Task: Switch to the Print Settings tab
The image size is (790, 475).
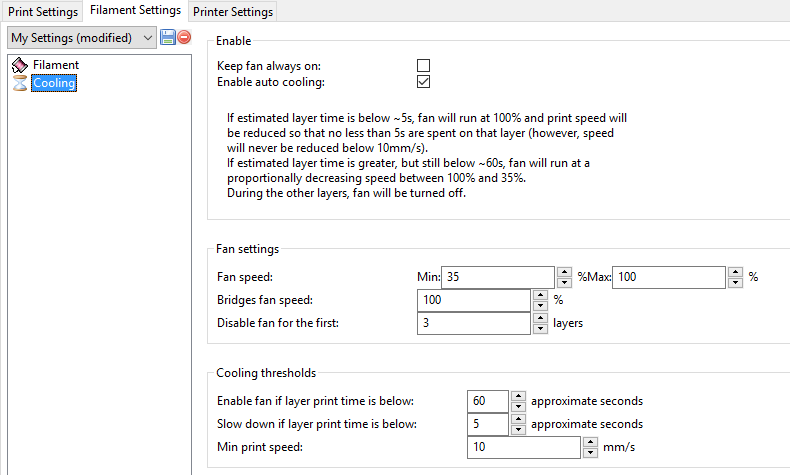Action: [x=42, y=11]
